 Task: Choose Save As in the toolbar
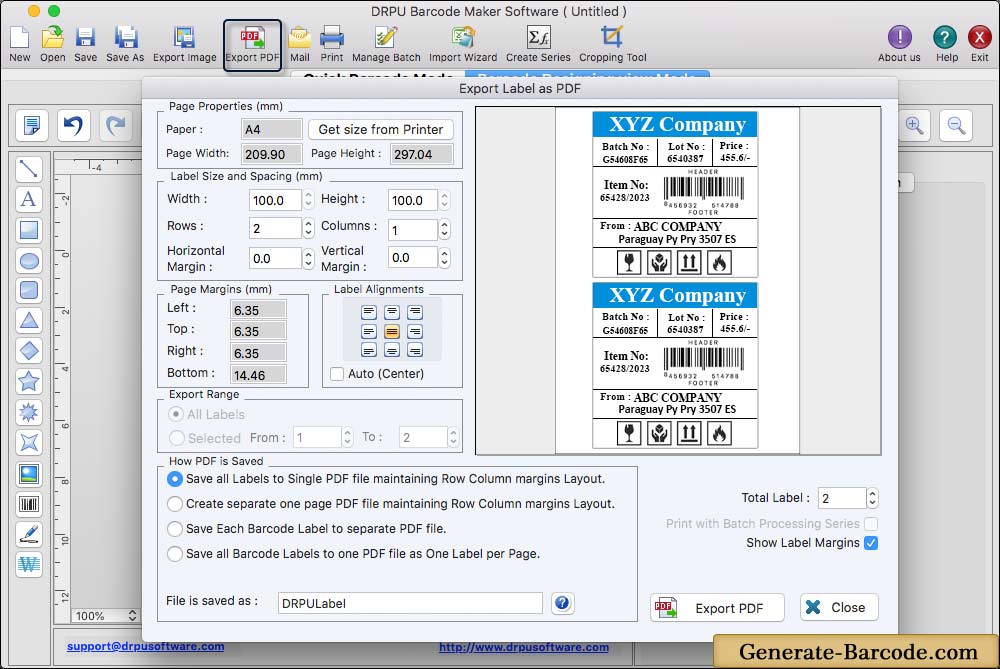pyautogui.click(x=125, y=43)
